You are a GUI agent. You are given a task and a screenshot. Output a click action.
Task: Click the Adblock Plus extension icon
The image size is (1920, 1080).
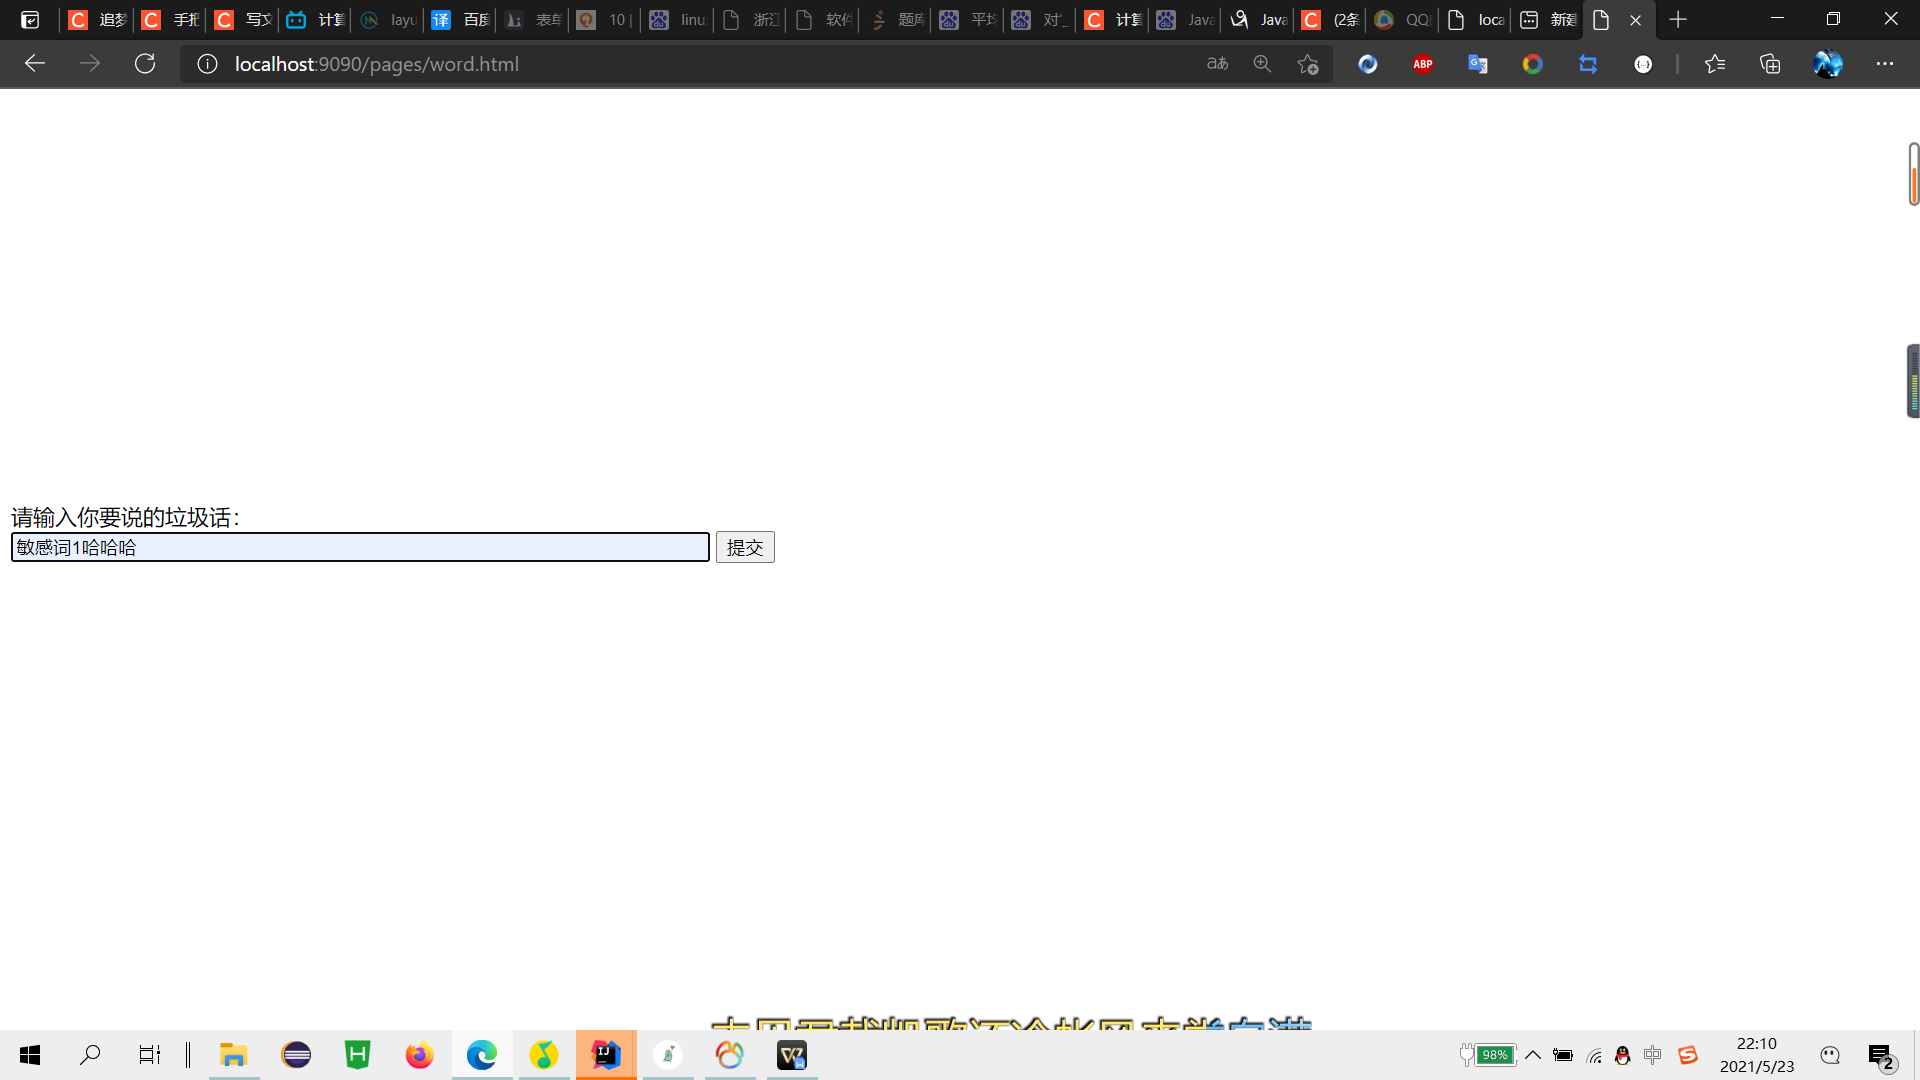[1423, 64]
